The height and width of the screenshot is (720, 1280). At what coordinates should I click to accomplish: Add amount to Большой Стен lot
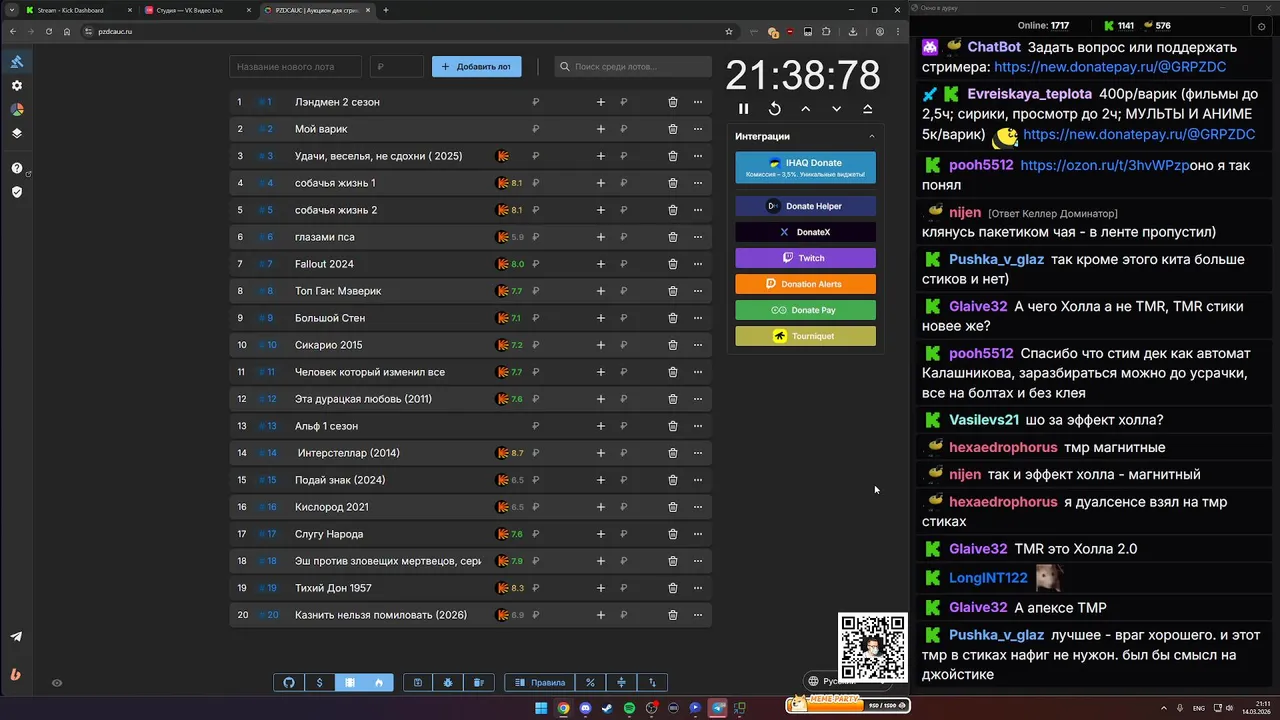click(x=601, y=318)
